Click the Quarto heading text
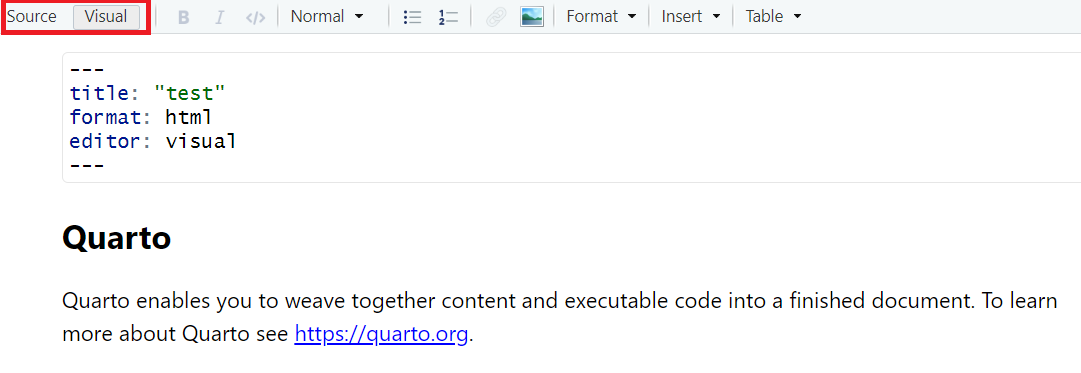The height and width of the screenshot is (373, 1081). click(116, 239)
